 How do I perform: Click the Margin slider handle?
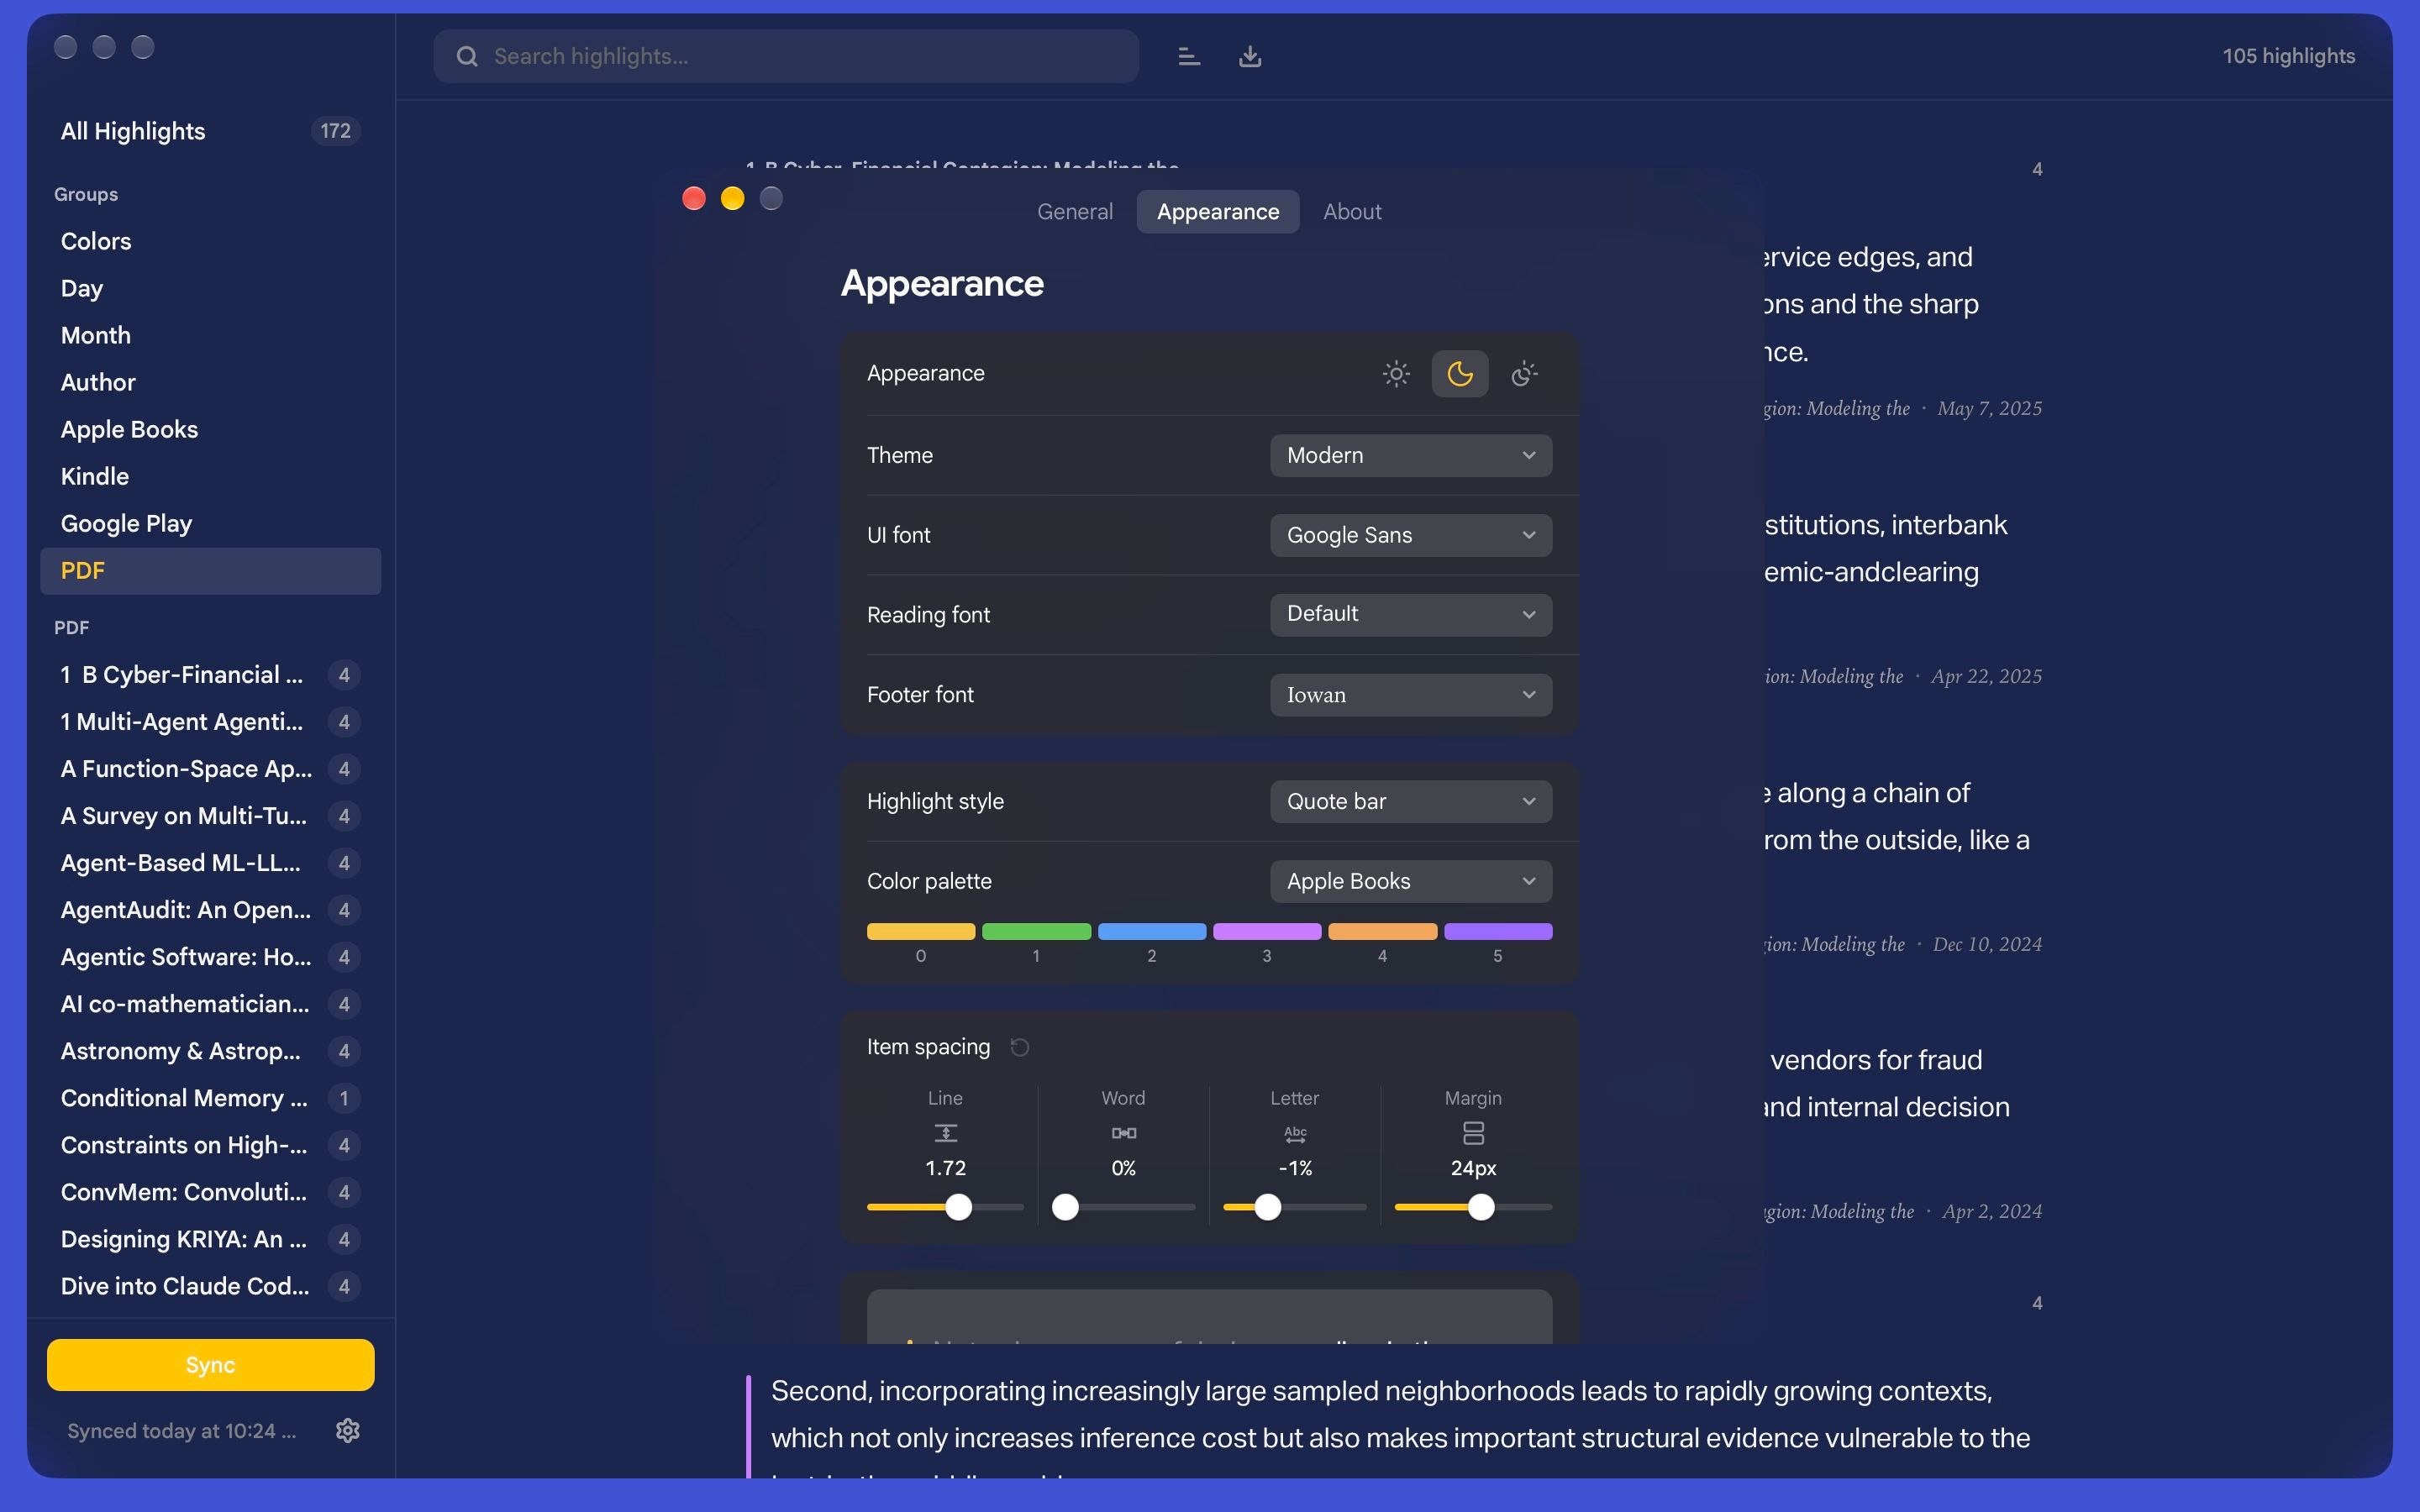coord(1481,1207)
